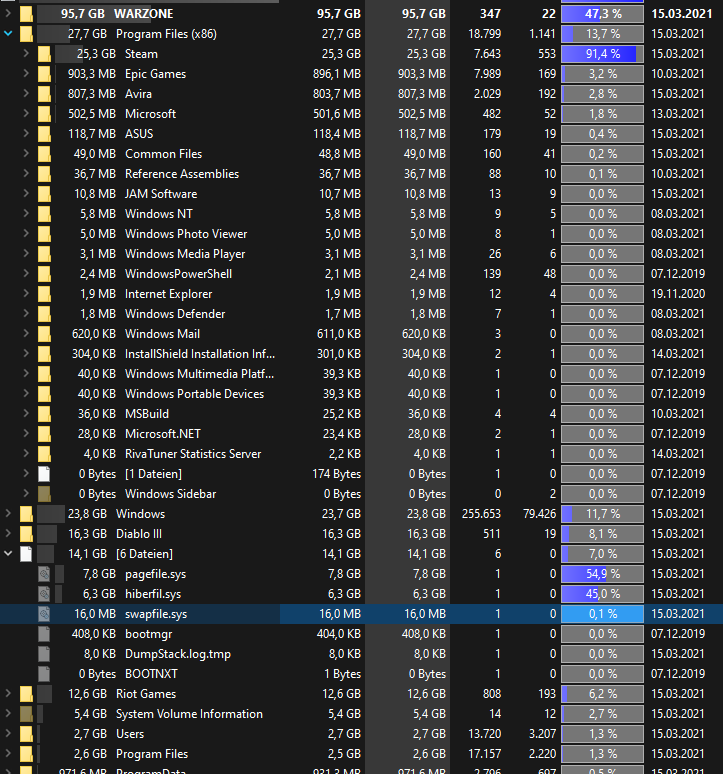Click the 13.720 file count for Users

click(485, 734)
